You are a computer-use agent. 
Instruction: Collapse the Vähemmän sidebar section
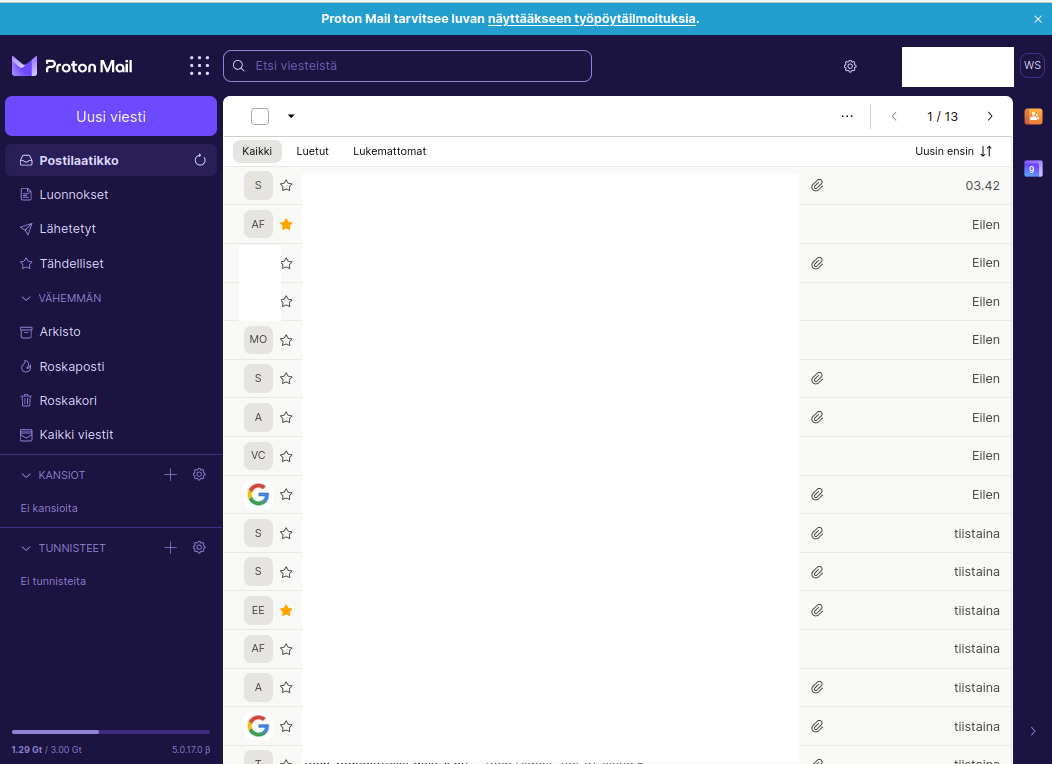(27, 298)
